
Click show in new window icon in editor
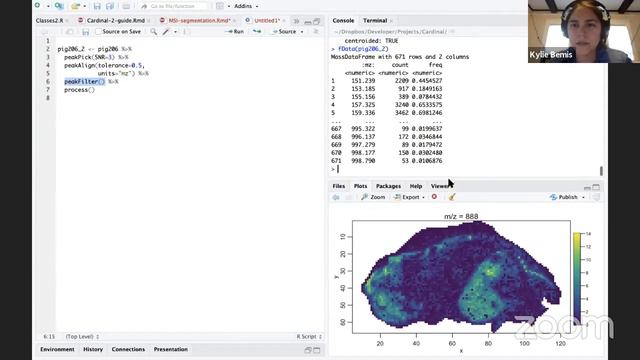coord(70,31)
